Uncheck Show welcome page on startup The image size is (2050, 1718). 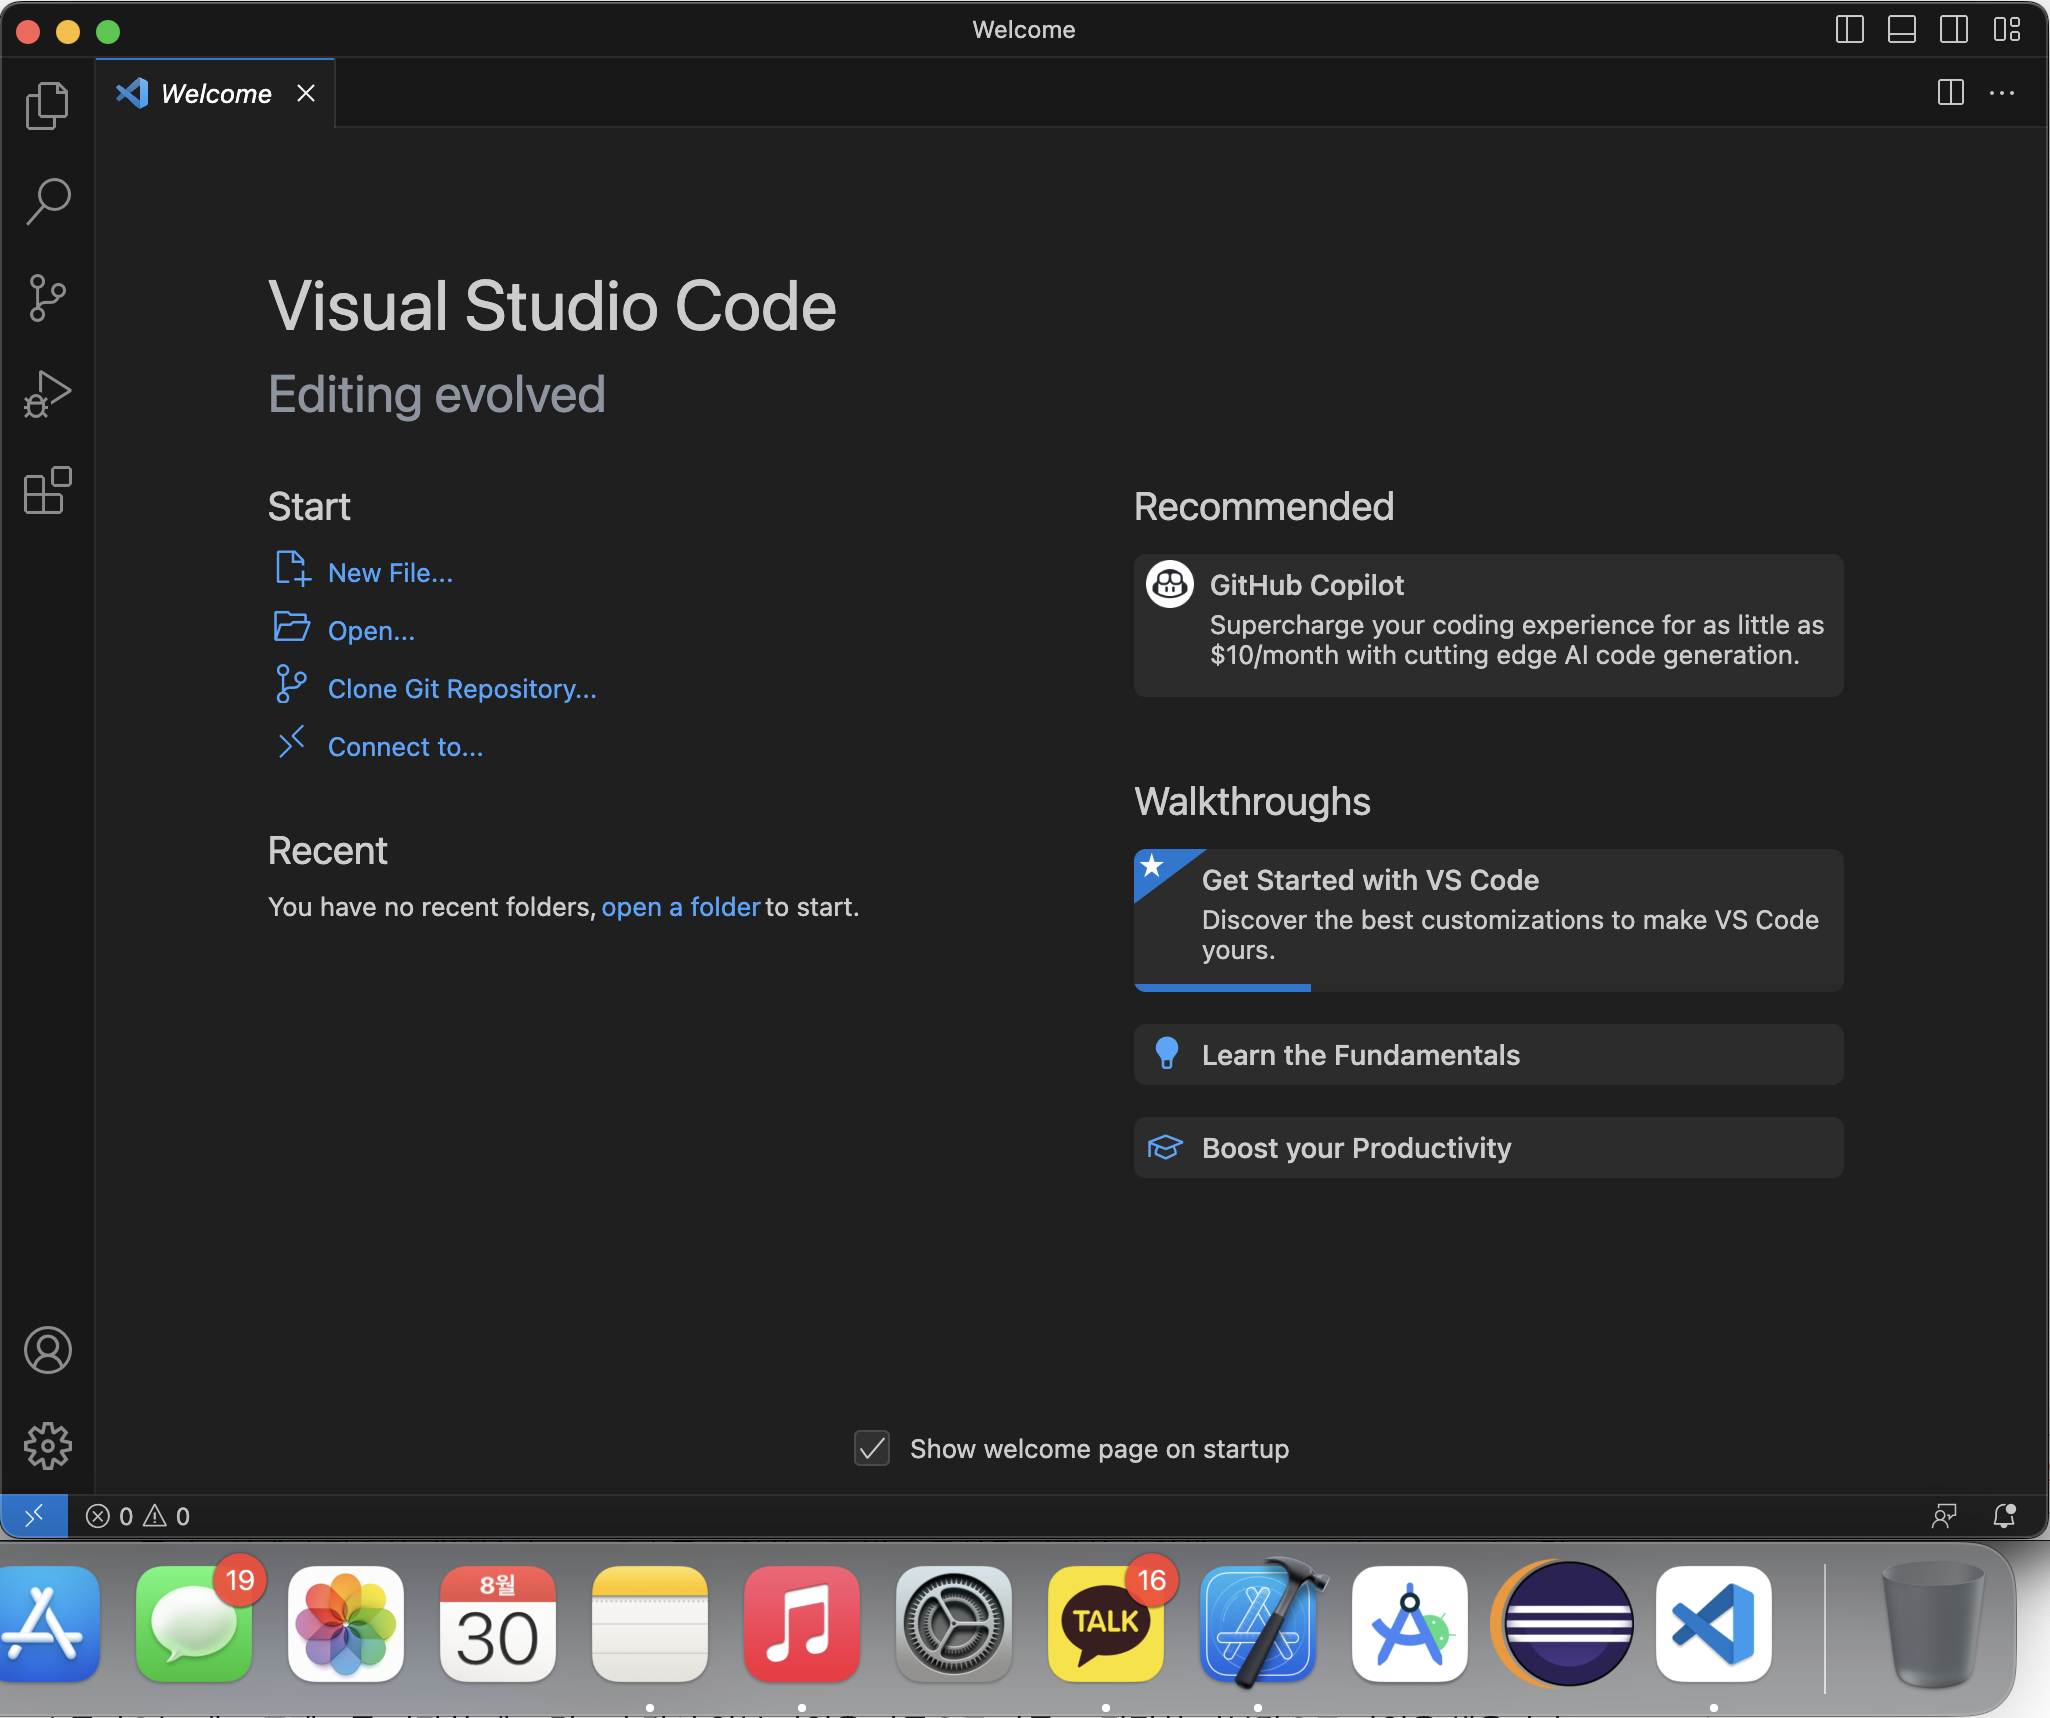pos(872,1448)
